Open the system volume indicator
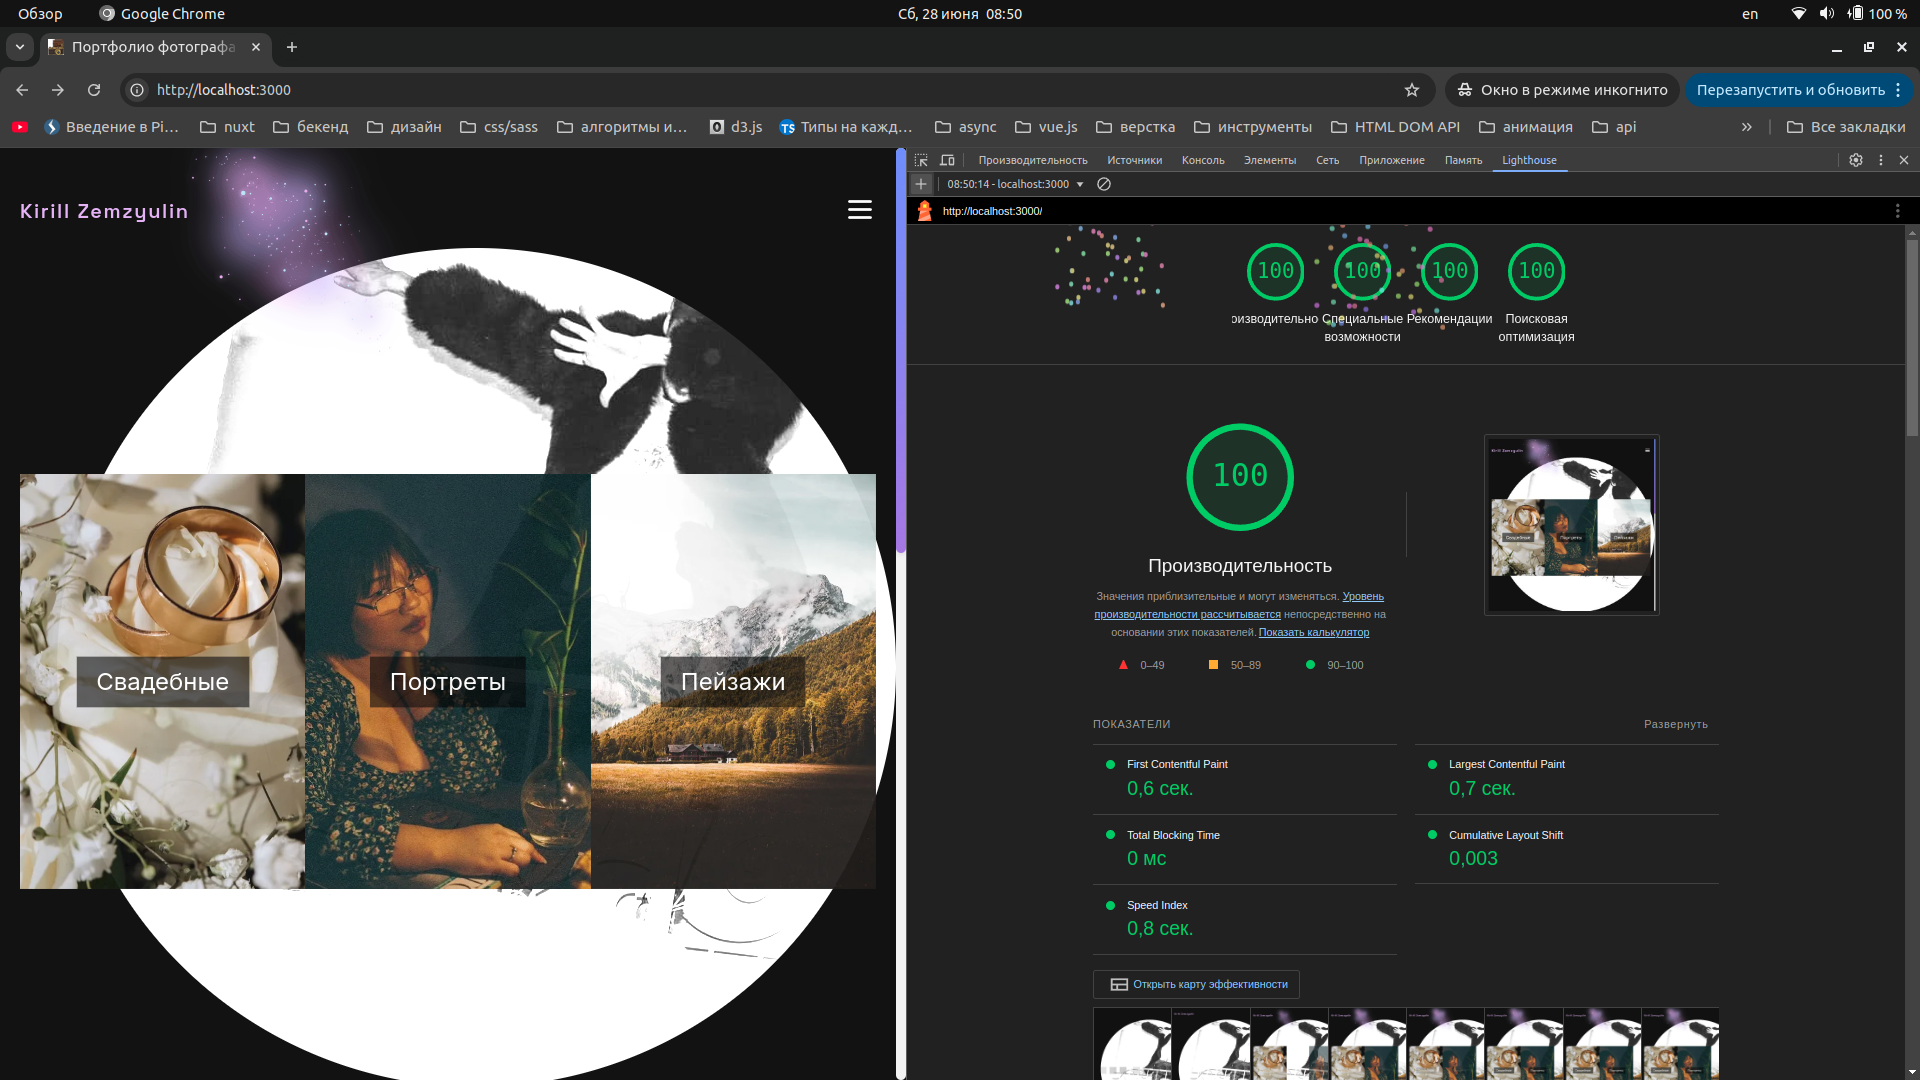1920x1080 pixels. click(1827, 13)
